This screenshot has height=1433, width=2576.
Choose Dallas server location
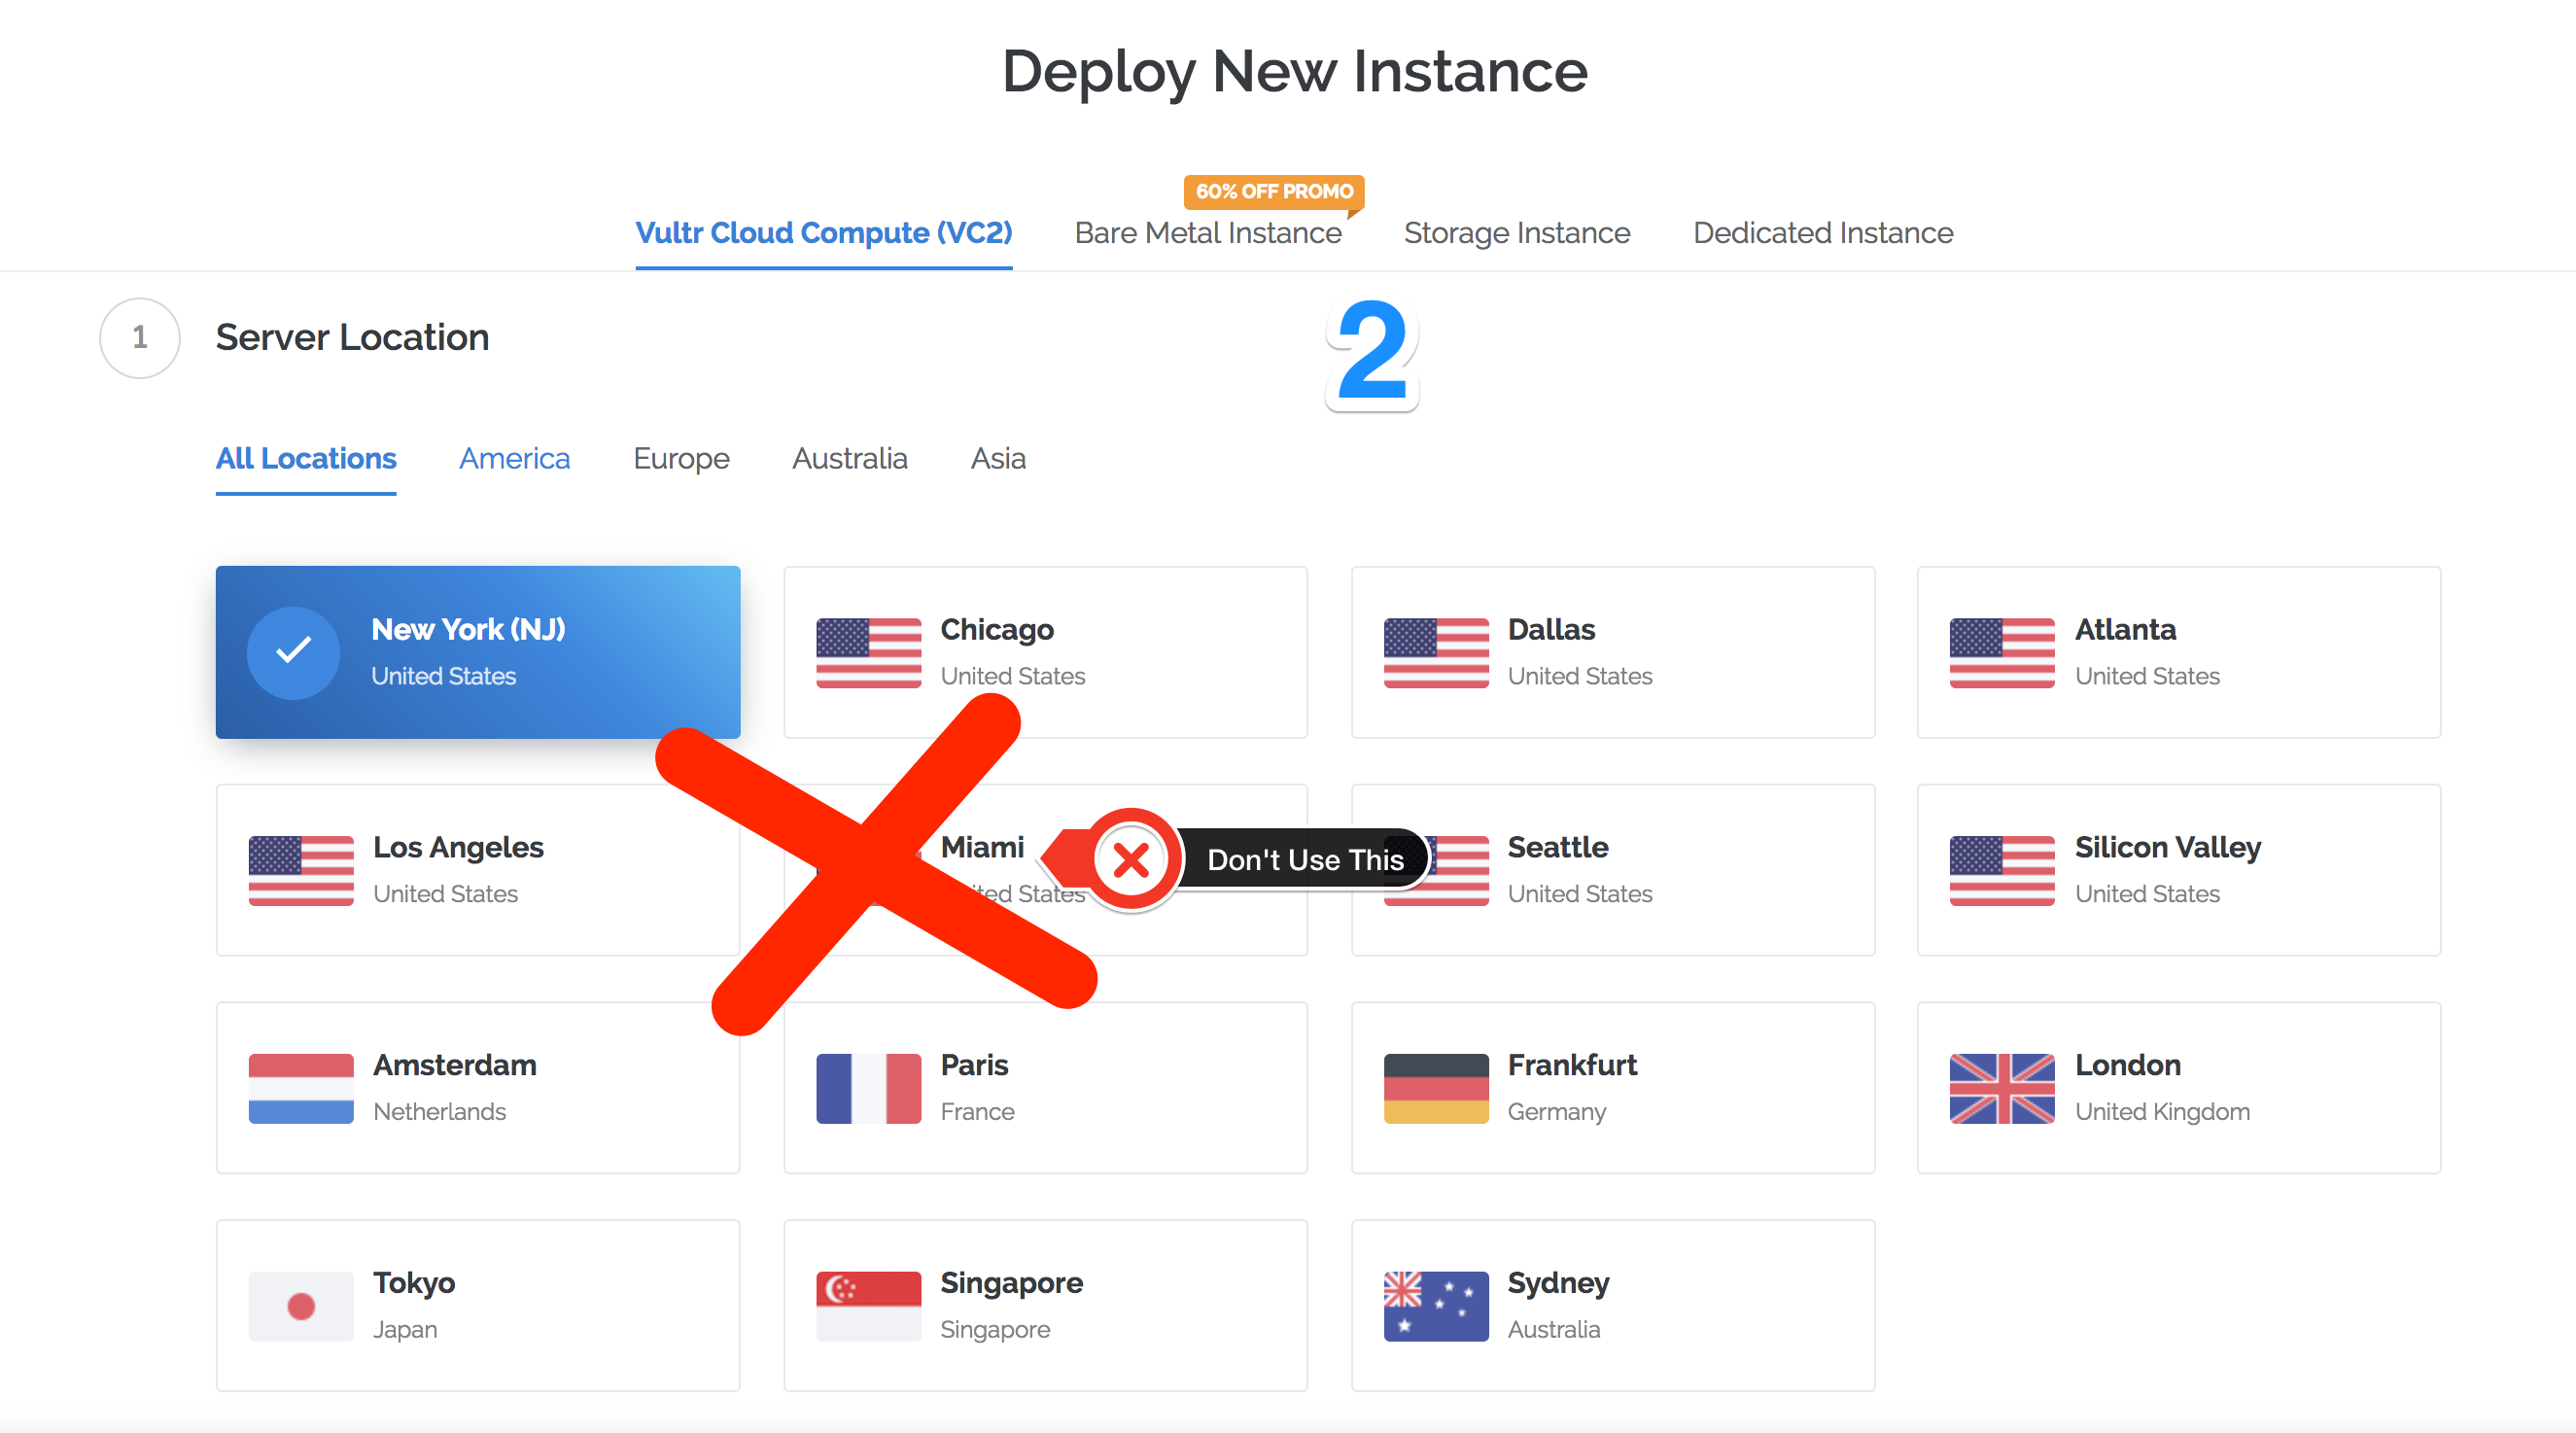point(1613,652)
